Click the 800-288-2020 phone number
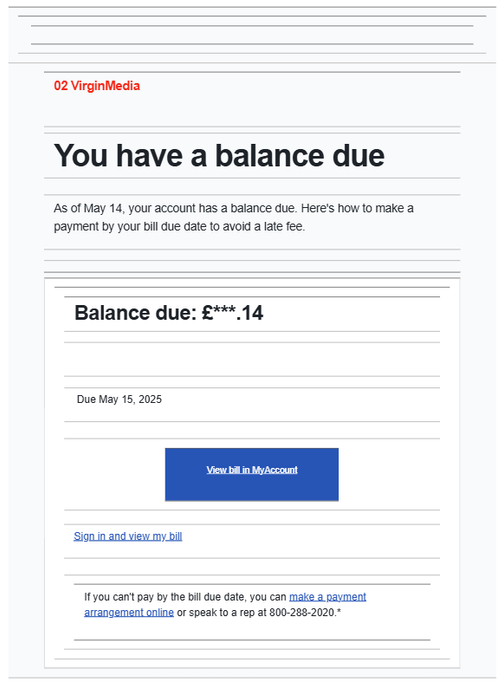This screenshot has width=504, height=682. (x=303, y=612)
